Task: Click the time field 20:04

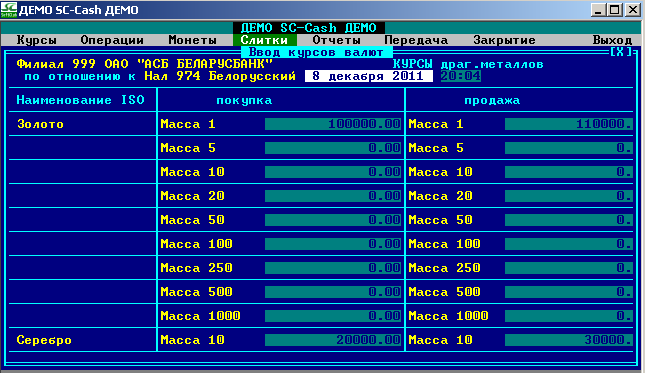Action: tap(460, 76)
